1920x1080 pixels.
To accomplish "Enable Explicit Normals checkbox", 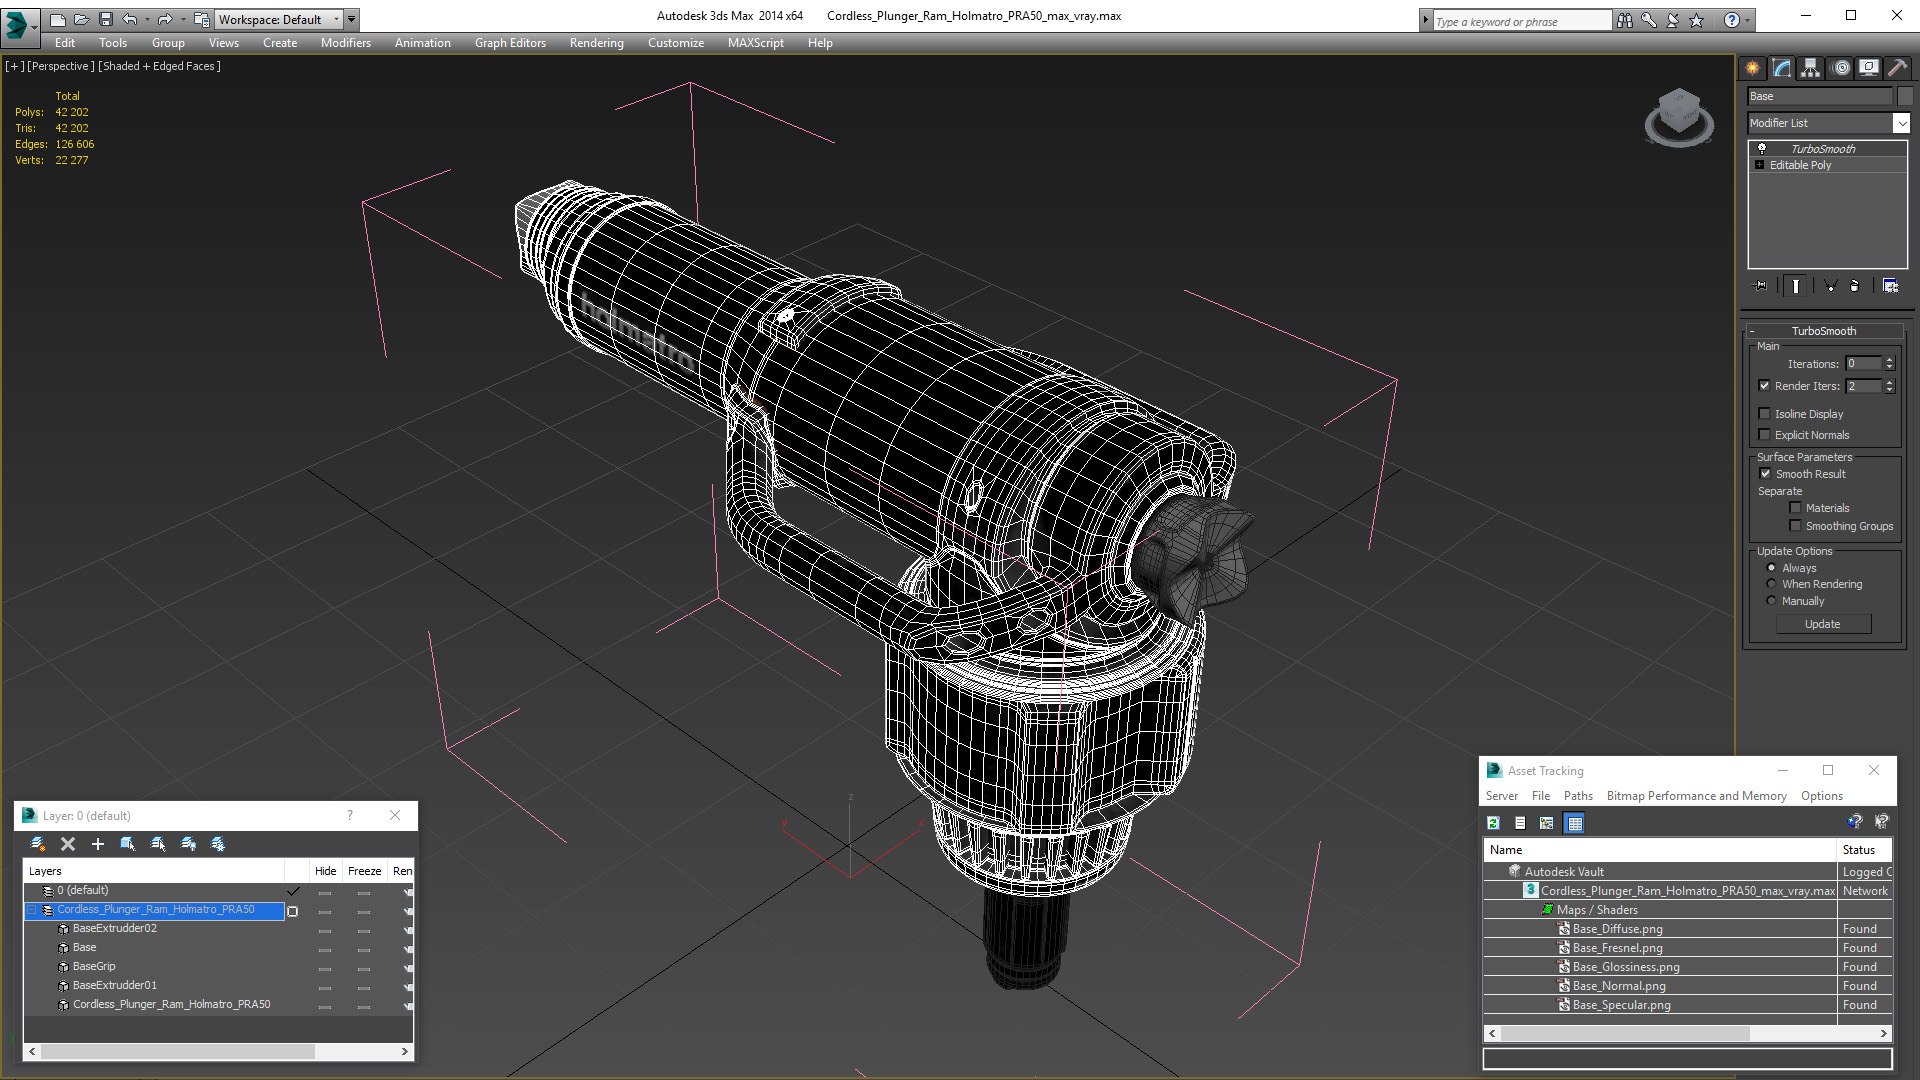I will click(x=1765, y=435).
